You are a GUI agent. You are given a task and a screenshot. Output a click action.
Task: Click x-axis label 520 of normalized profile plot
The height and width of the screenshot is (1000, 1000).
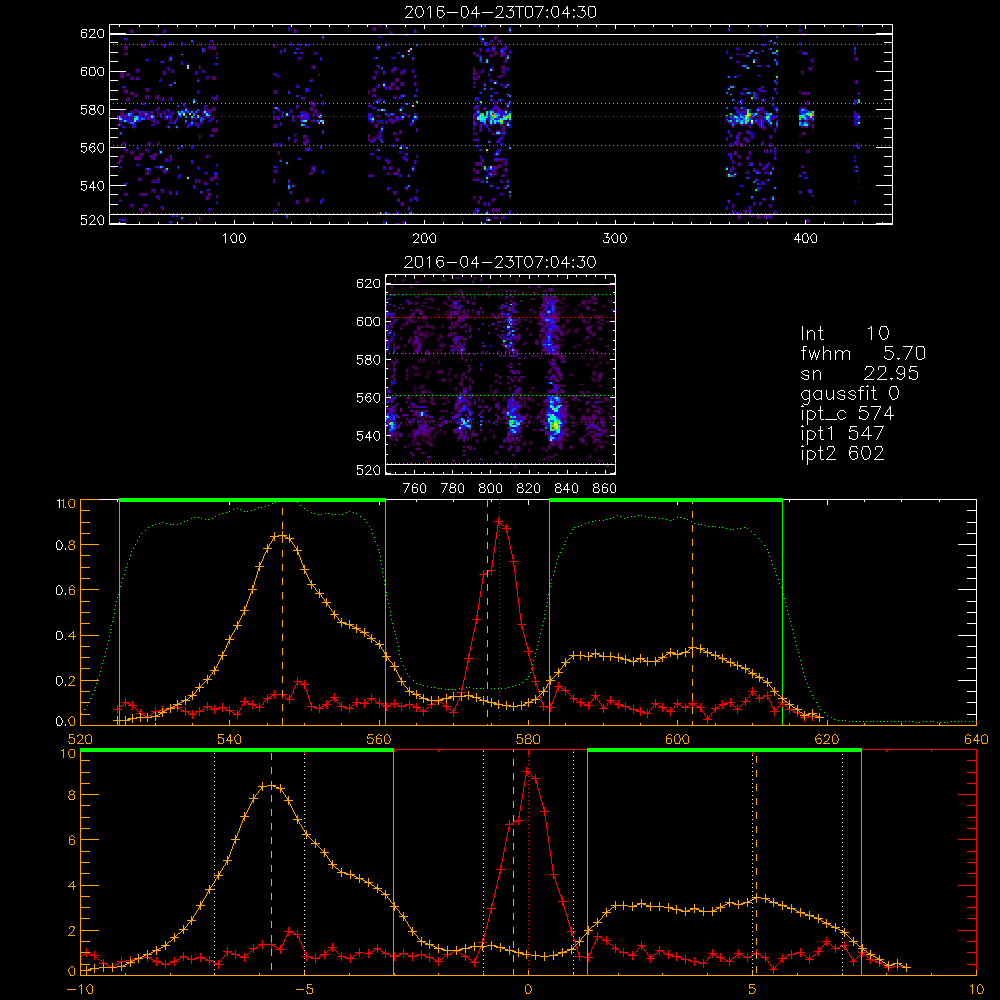(x=80, y=740)
